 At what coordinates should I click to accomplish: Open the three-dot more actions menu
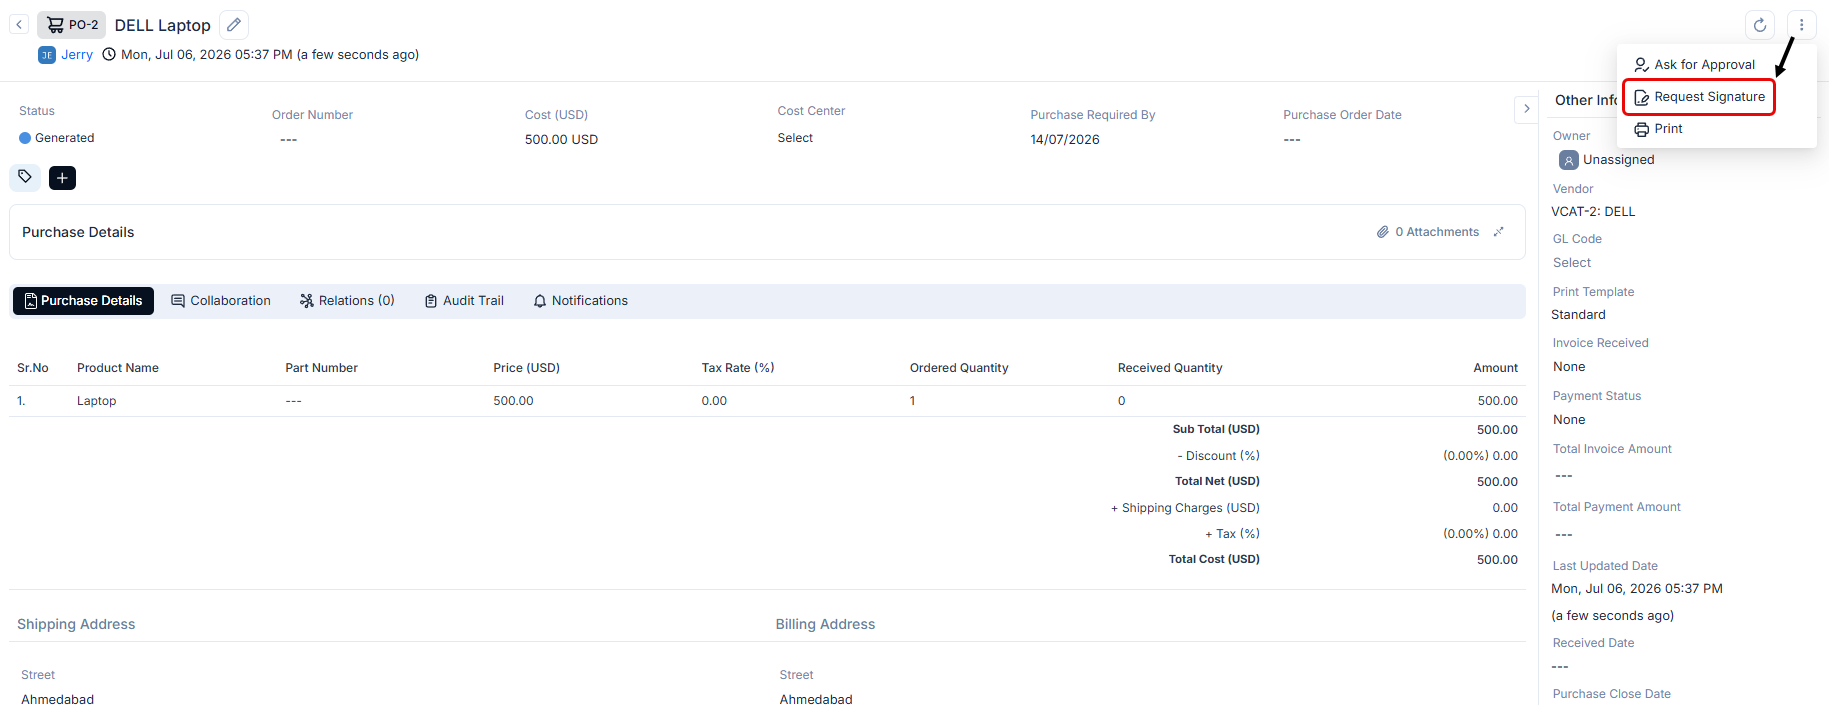click(1801, 25)
